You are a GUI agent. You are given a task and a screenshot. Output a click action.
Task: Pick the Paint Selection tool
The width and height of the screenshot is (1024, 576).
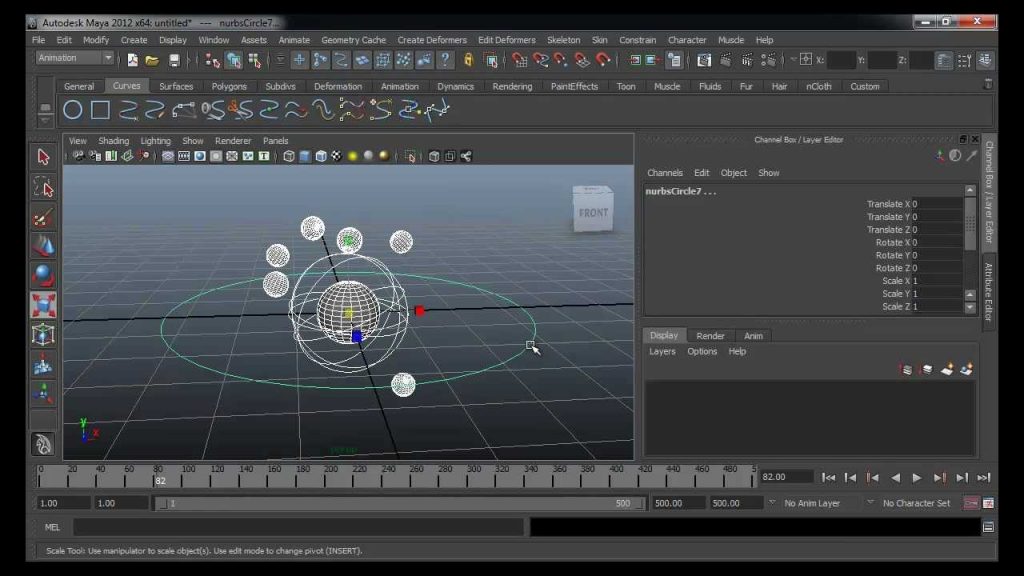[x=43, y=217]
